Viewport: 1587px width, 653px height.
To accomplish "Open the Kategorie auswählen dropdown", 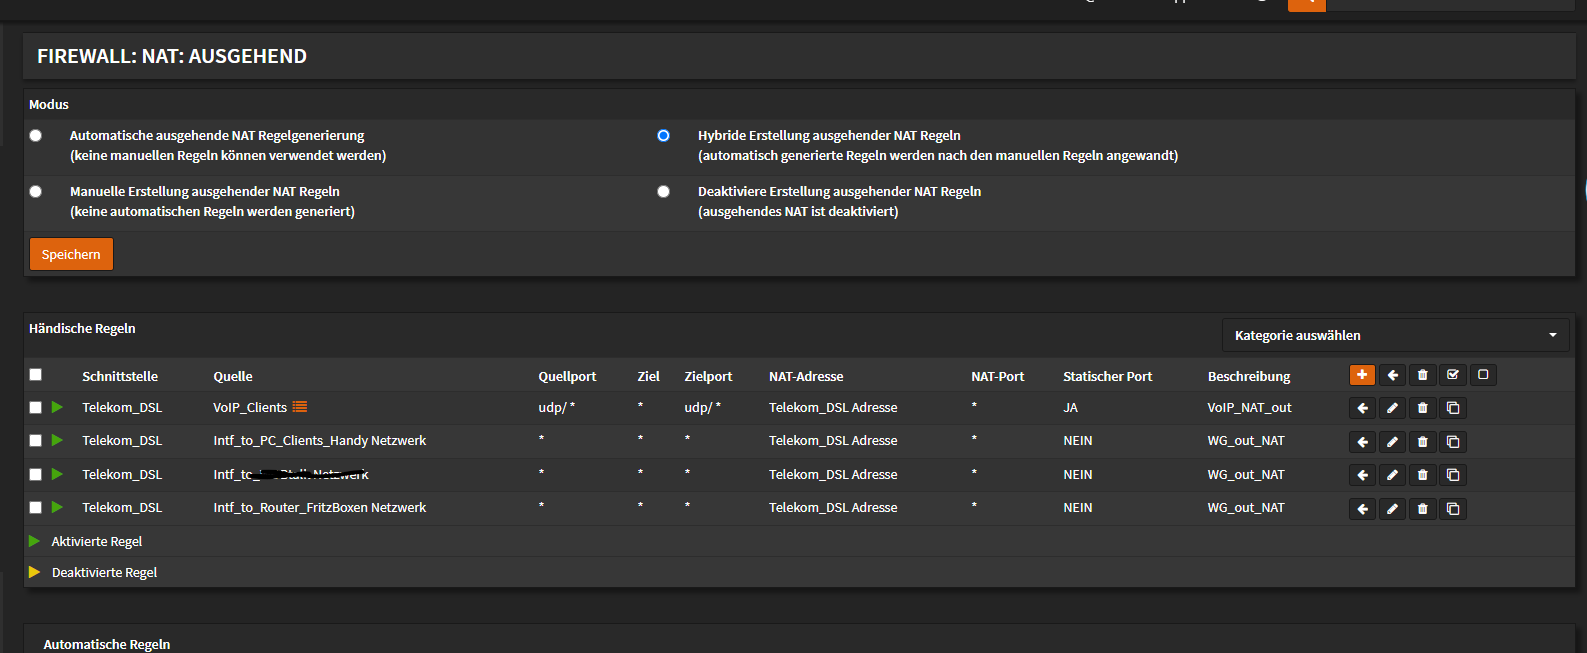I will click(x=1395, y=335).
